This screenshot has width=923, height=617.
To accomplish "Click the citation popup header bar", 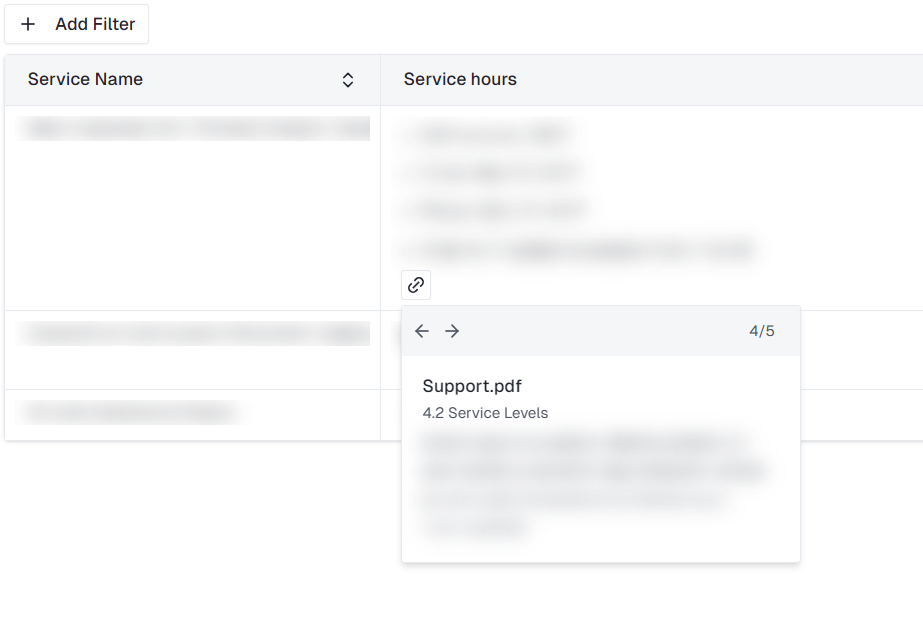I will 600,331.
